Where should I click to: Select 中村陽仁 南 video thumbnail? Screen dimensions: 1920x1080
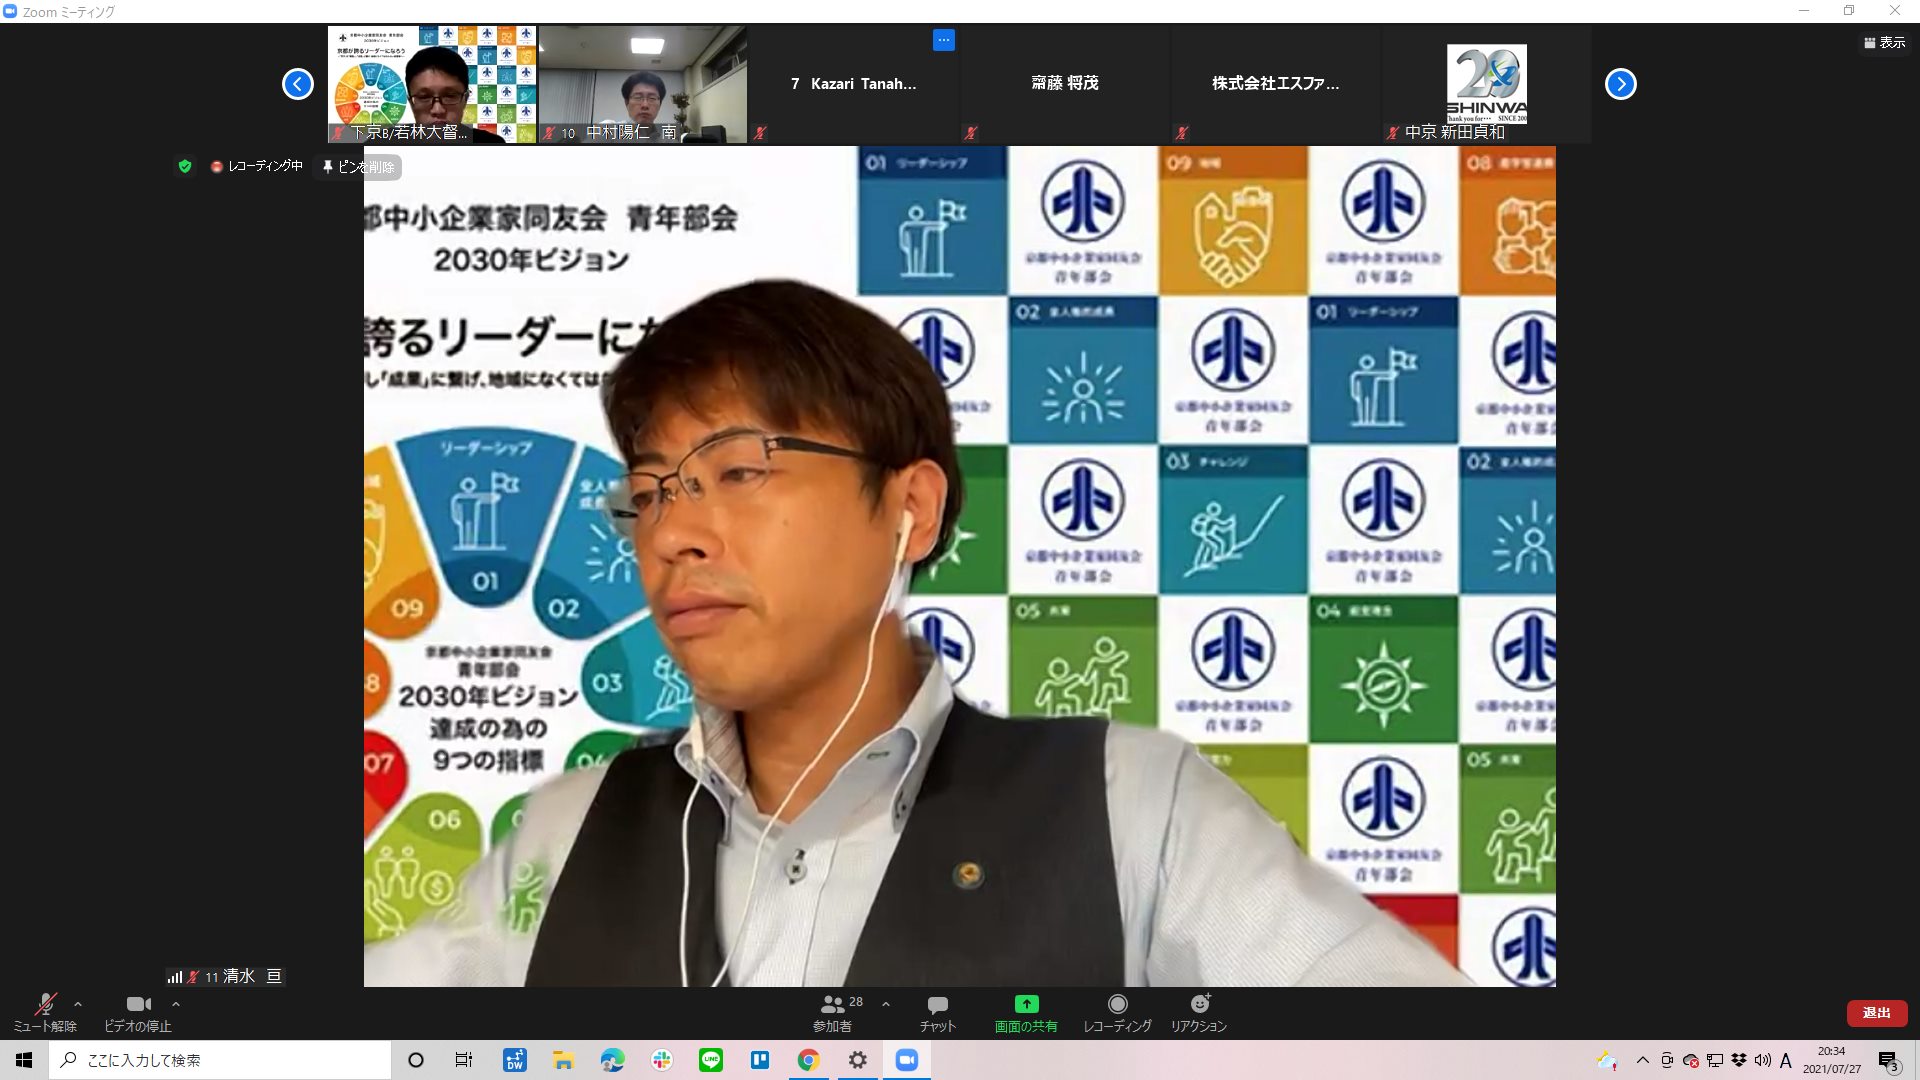point(643,84)
